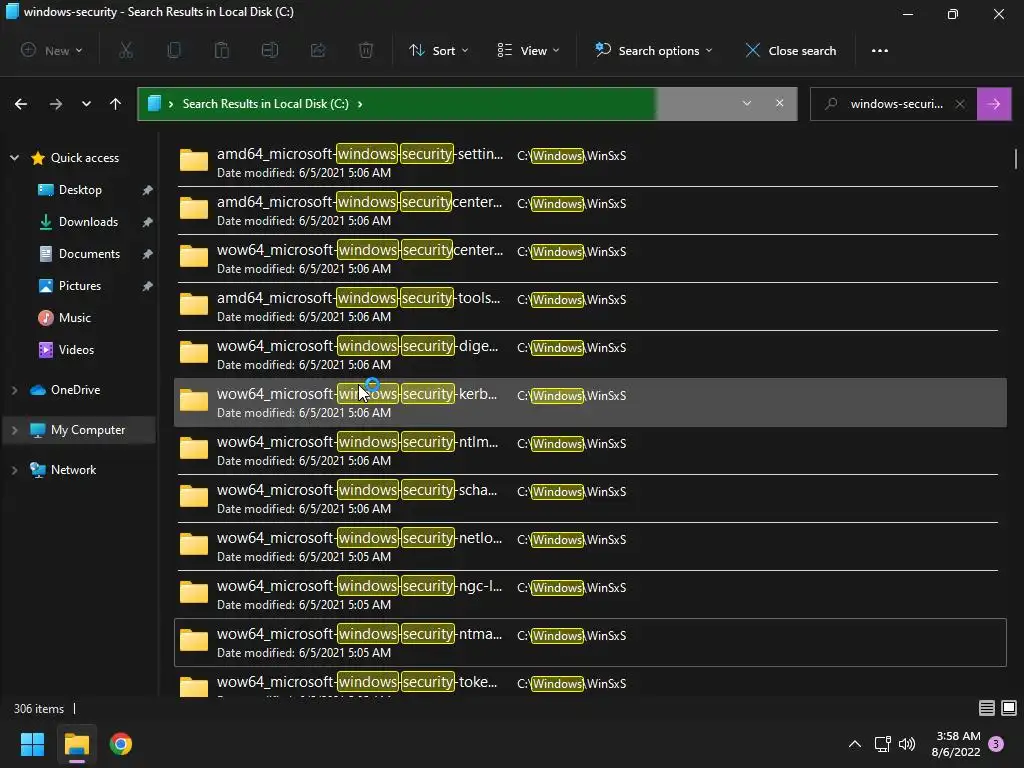Viewport: 1024px width, 768px height.
Task: Open Pictures in the sidebar
Action: coord(80,286)
